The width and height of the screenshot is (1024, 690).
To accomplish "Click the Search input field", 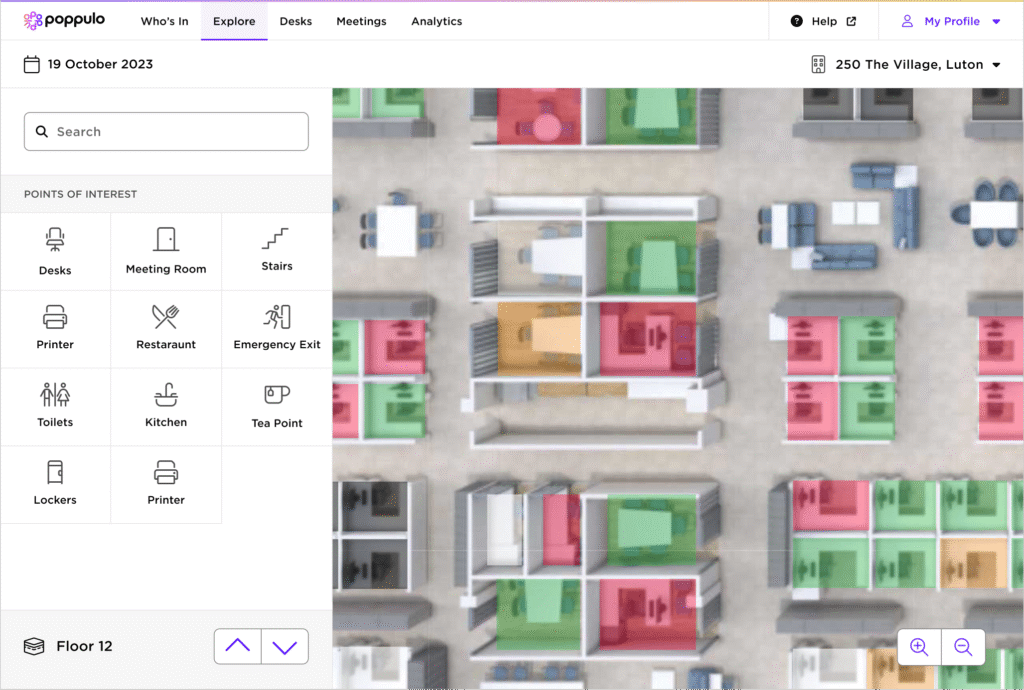I will [166, 131].
